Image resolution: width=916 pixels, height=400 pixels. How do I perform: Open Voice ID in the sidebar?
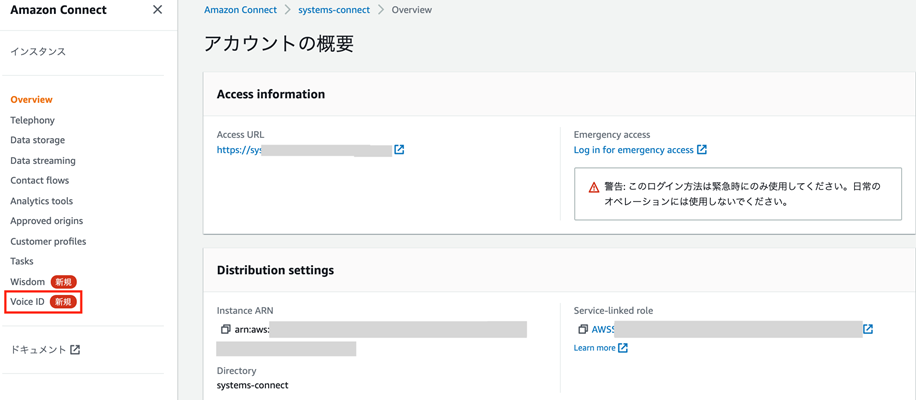27,302
